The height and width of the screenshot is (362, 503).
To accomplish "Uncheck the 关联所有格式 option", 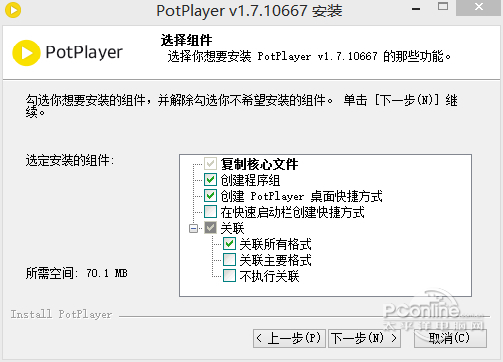I will [229, 244].
